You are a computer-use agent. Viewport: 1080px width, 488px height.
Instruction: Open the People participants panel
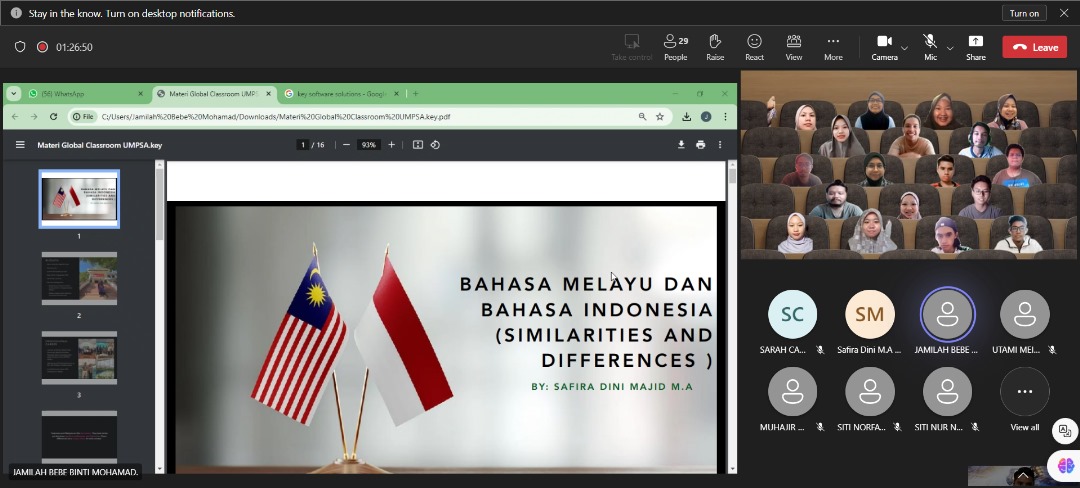coord(676,47)
